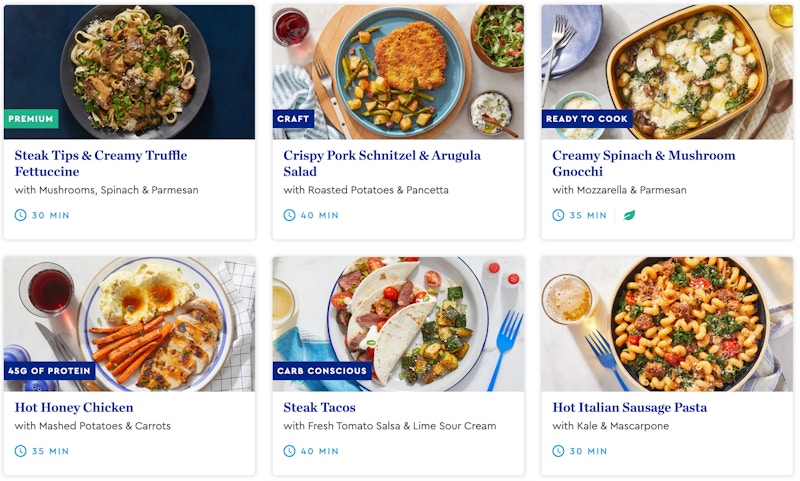The height and width of the screenshot is (481, 800).
Task: Click the Ready to Cook badge
Action: [x=588, y=119]
